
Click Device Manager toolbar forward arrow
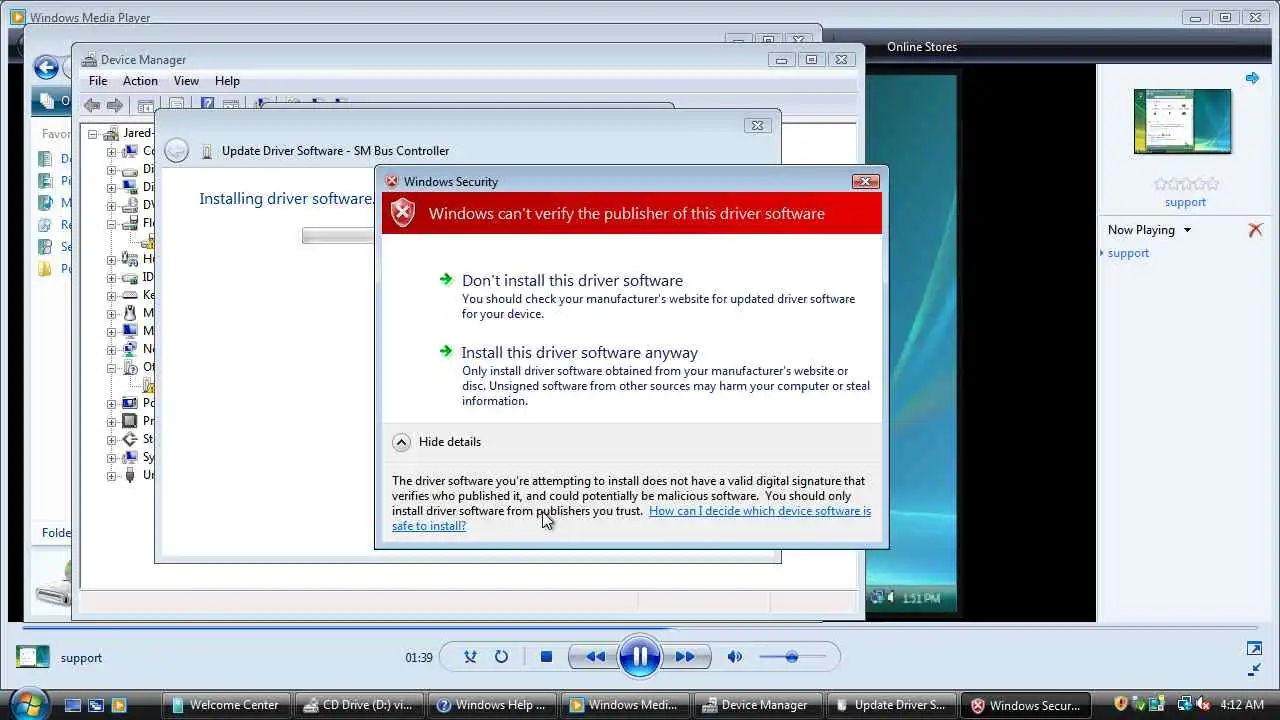[115, 105]
